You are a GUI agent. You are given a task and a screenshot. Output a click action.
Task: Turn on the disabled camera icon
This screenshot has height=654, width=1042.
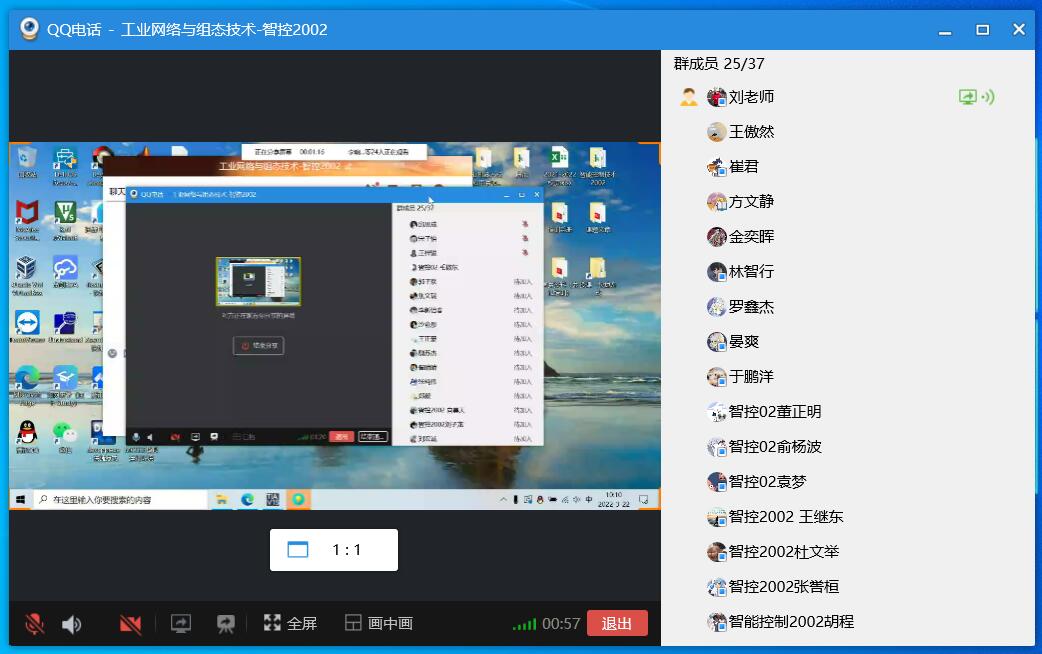coord(131,623)
